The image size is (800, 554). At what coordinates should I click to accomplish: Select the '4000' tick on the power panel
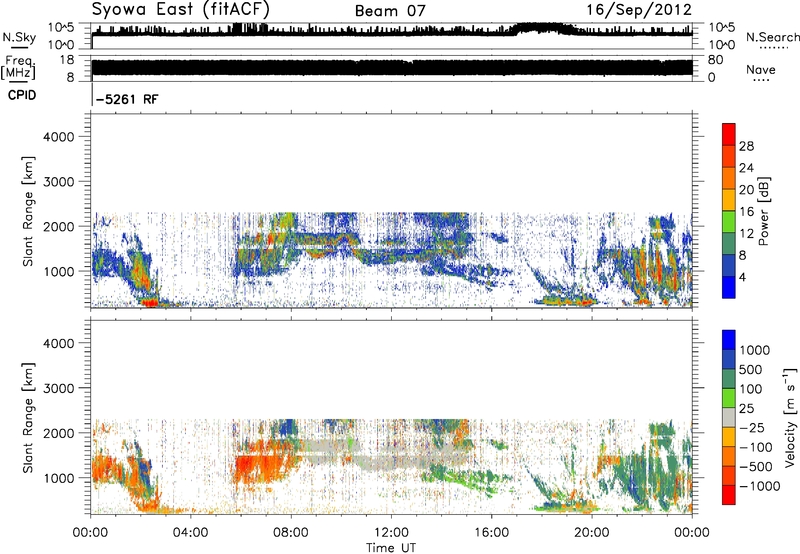click(59, 137)
